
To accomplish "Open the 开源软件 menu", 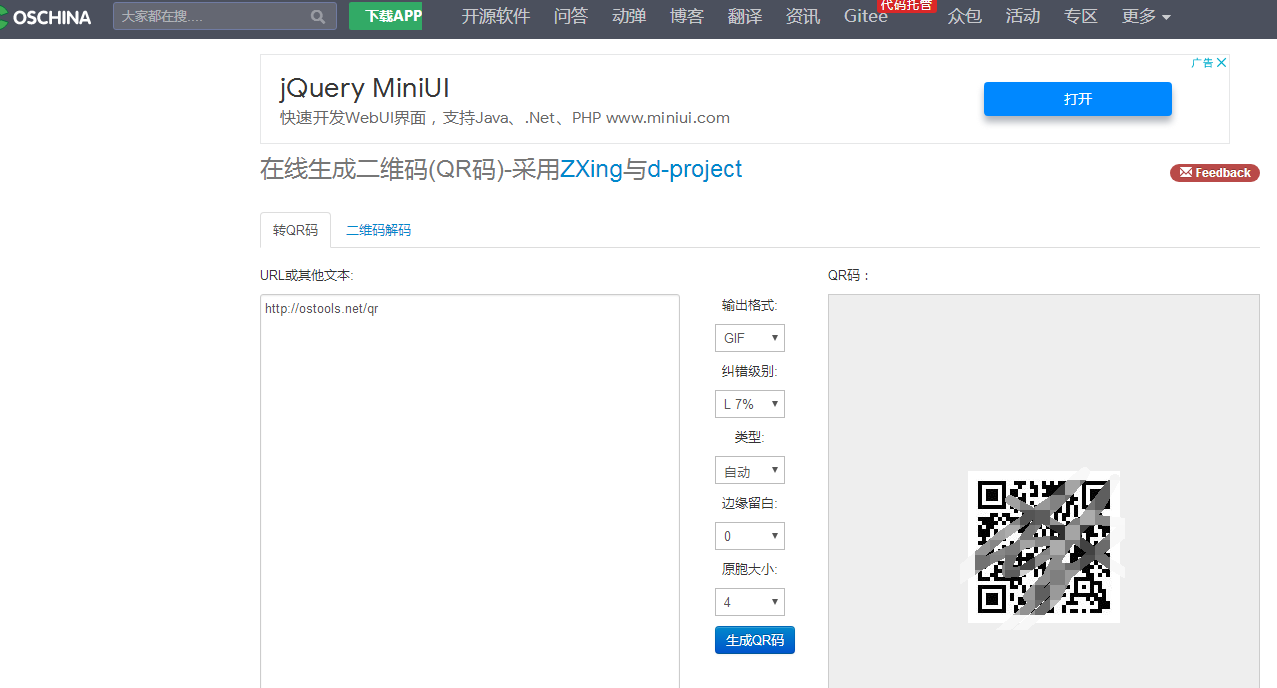I will click(x=496, y=16).
